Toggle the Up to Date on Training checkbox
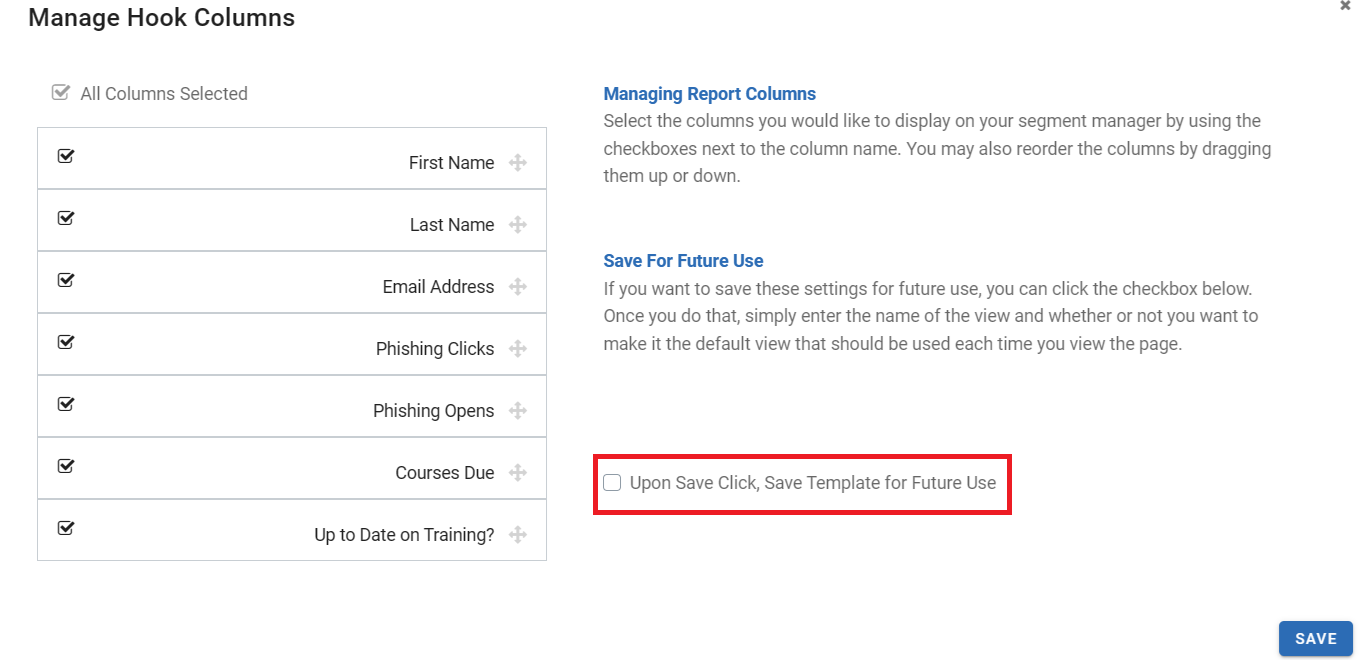This screenshot has height=660, width=1372. (66, 528)
